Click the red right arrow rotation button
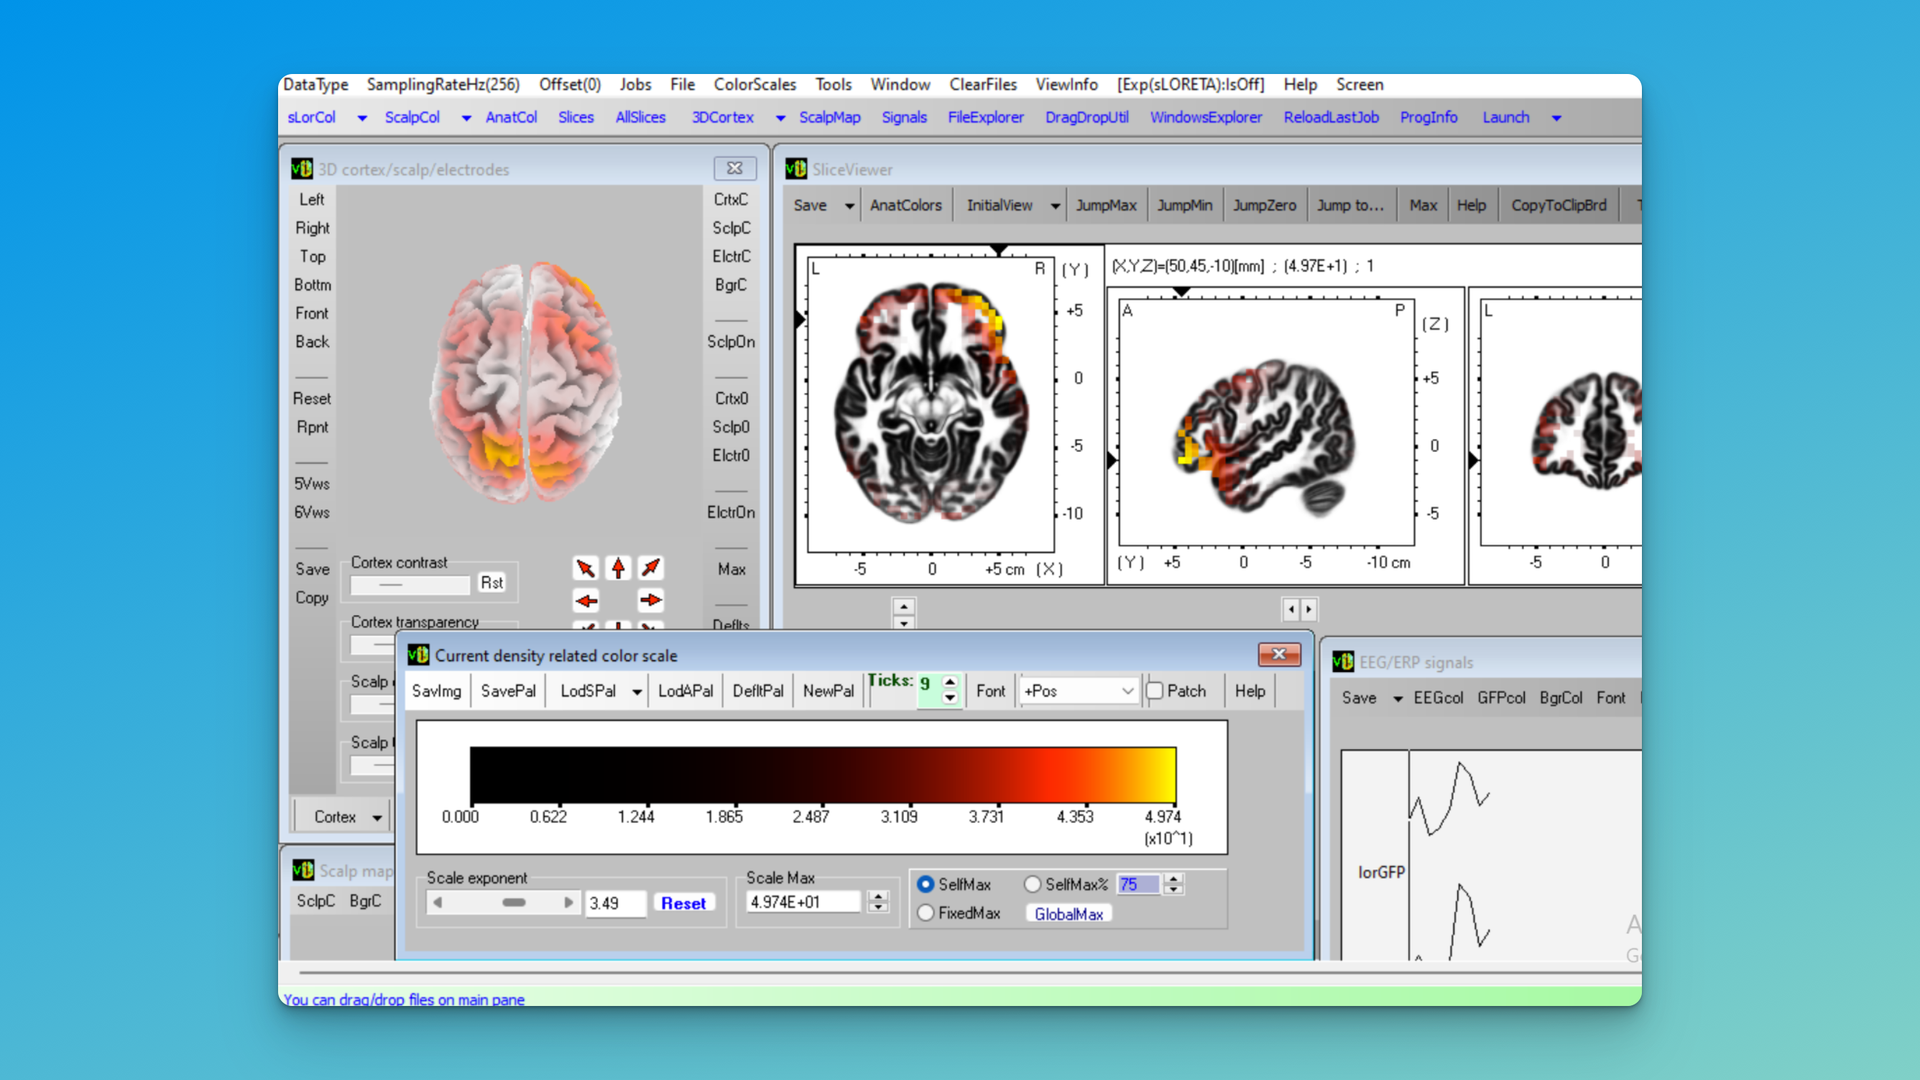 pos(650,601)
